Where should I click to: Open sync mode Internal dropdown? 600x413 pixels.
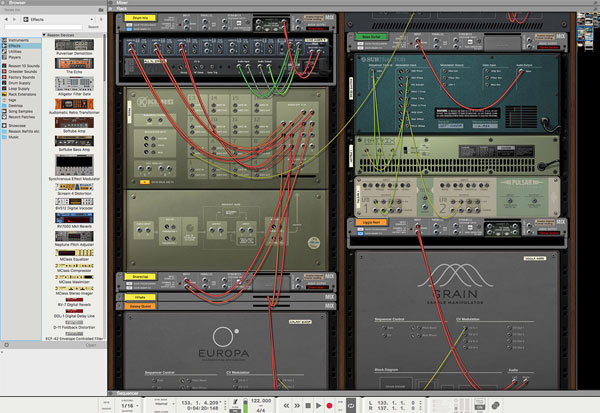164,404
